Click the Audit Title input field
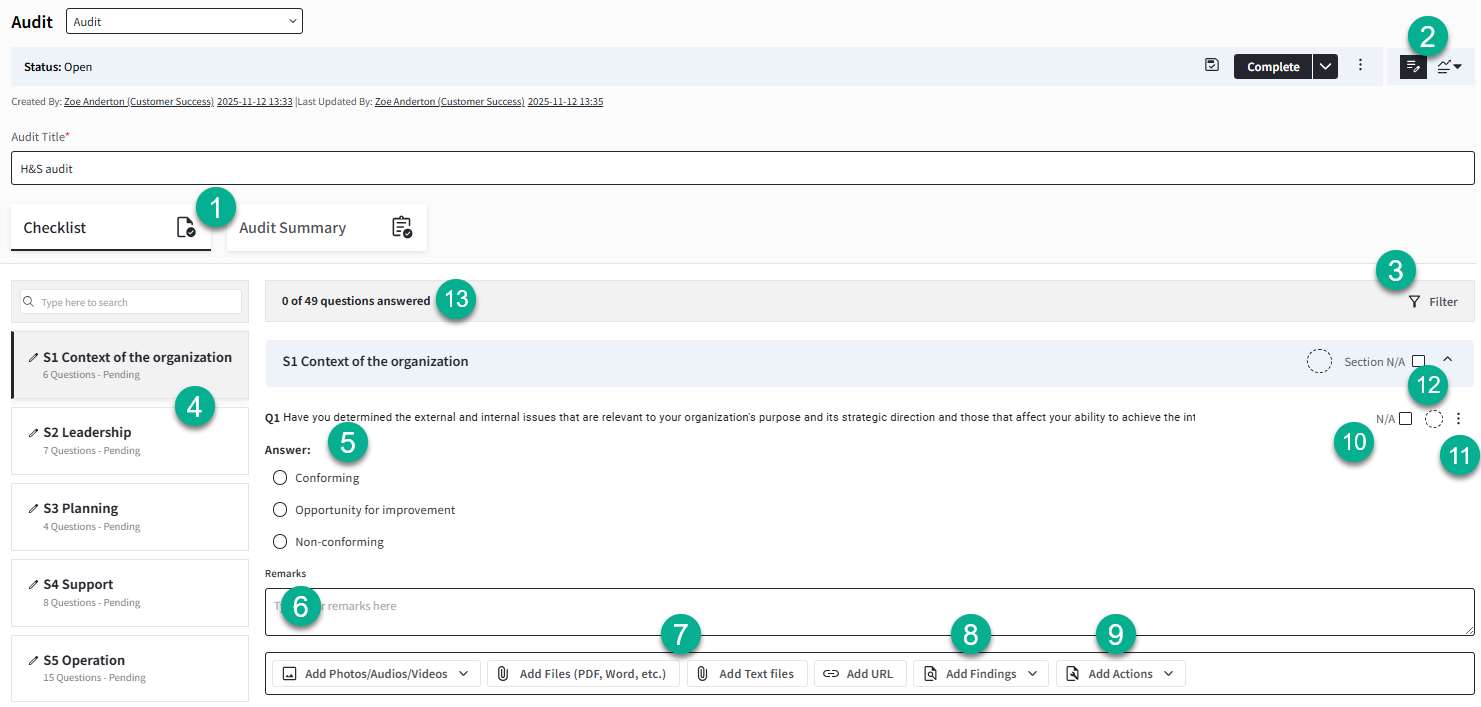 click(742, 168)
